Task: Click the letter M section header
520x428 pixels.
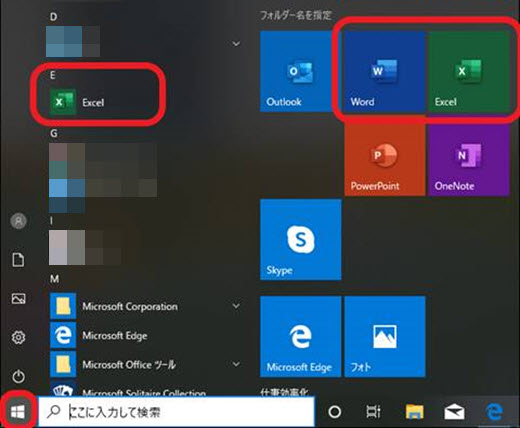Action: coord(54,278)
